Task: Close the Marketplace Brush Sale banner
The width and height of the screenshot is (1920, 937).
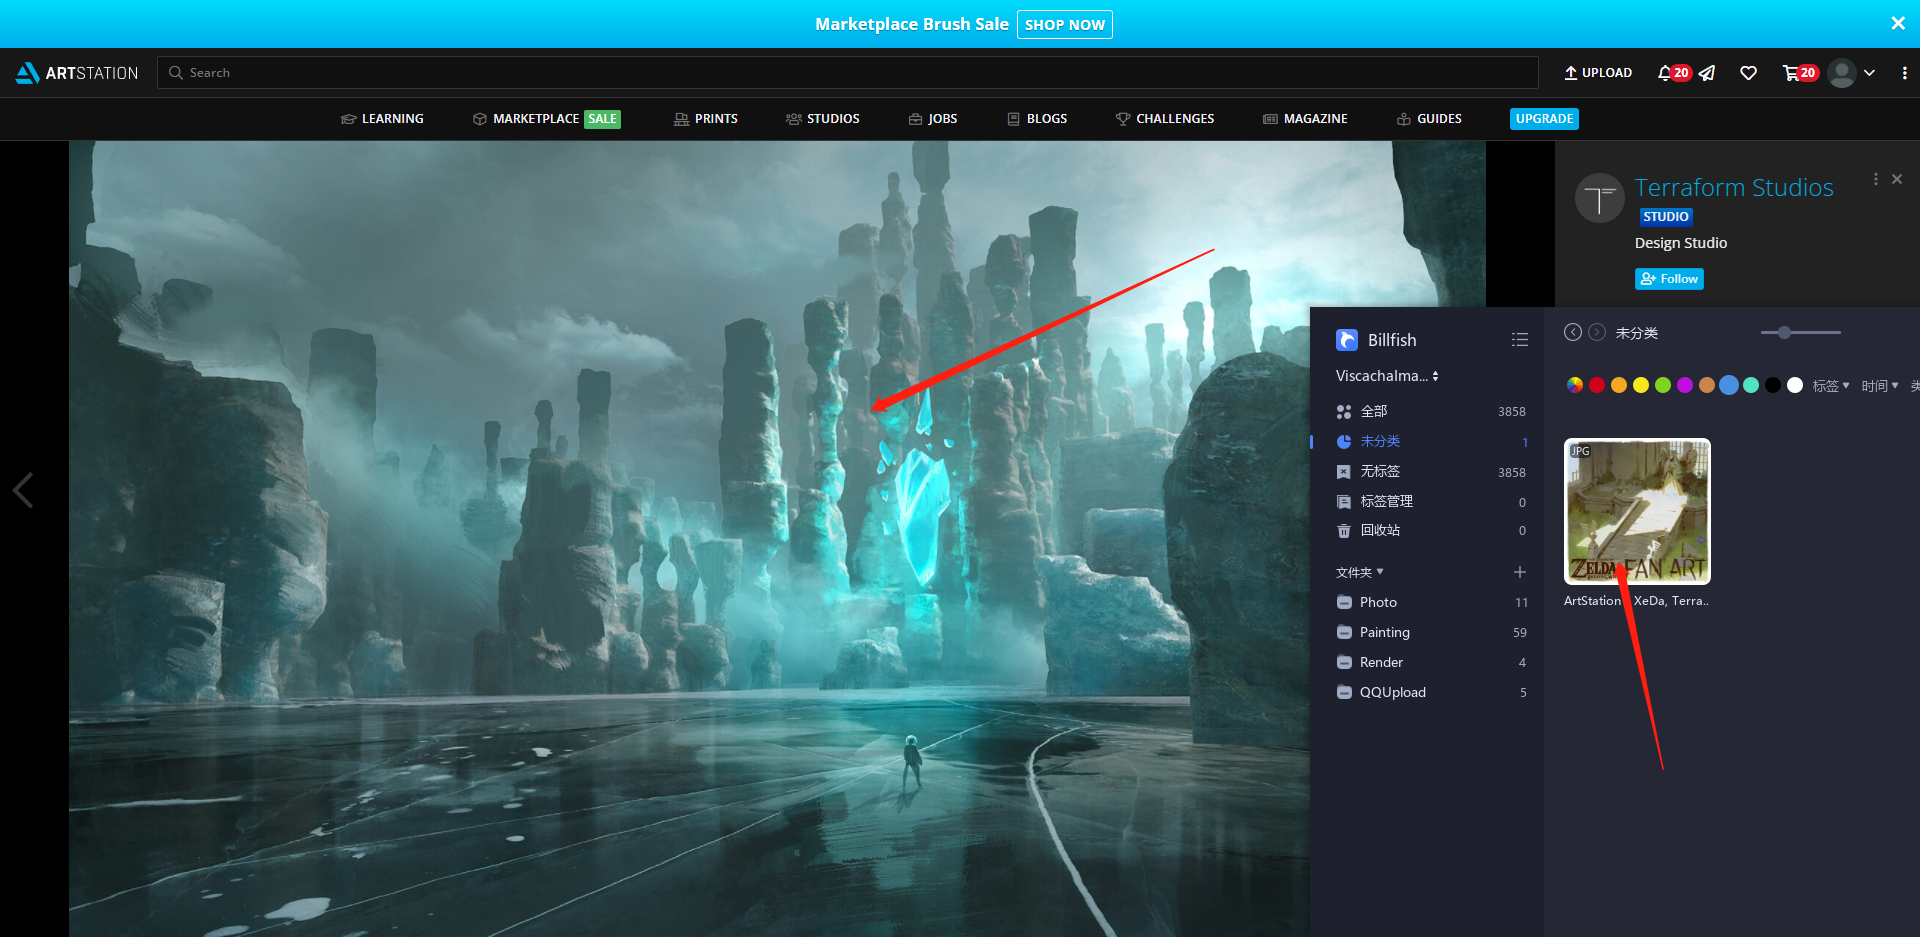Action: click(x=1897, y=23)
